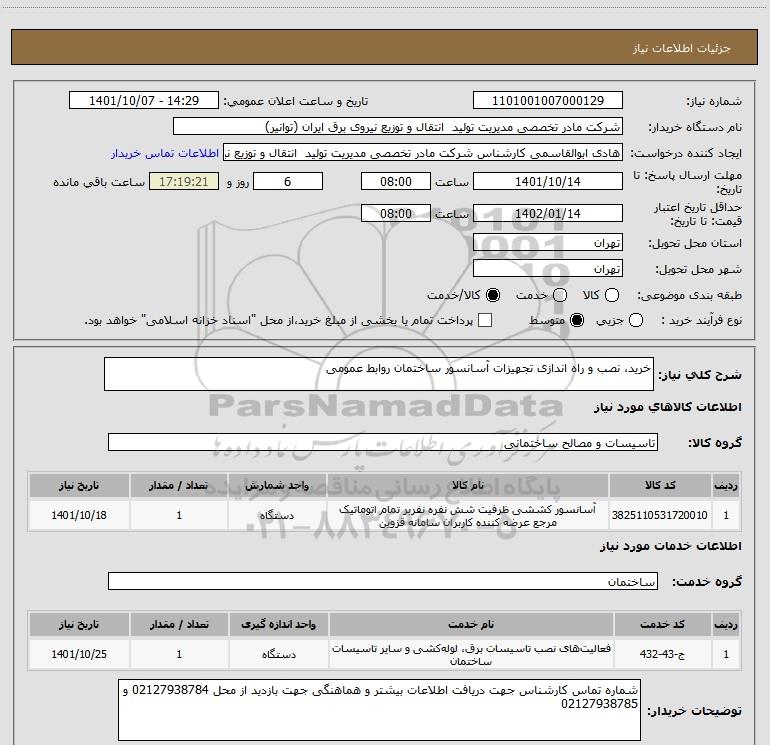Click the service group field ساختمان
This screenshot has height=745, width=770.
383,581
